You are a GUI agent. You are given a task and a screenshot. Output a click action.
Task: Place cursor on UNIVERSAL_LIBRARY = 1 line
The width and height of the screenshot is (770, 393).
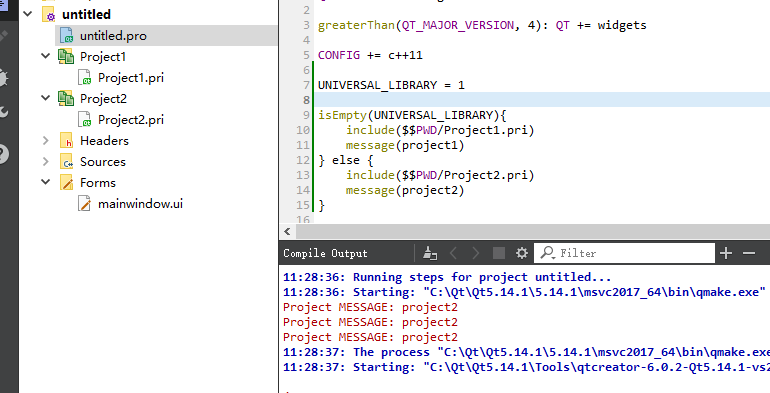point(391,85)
